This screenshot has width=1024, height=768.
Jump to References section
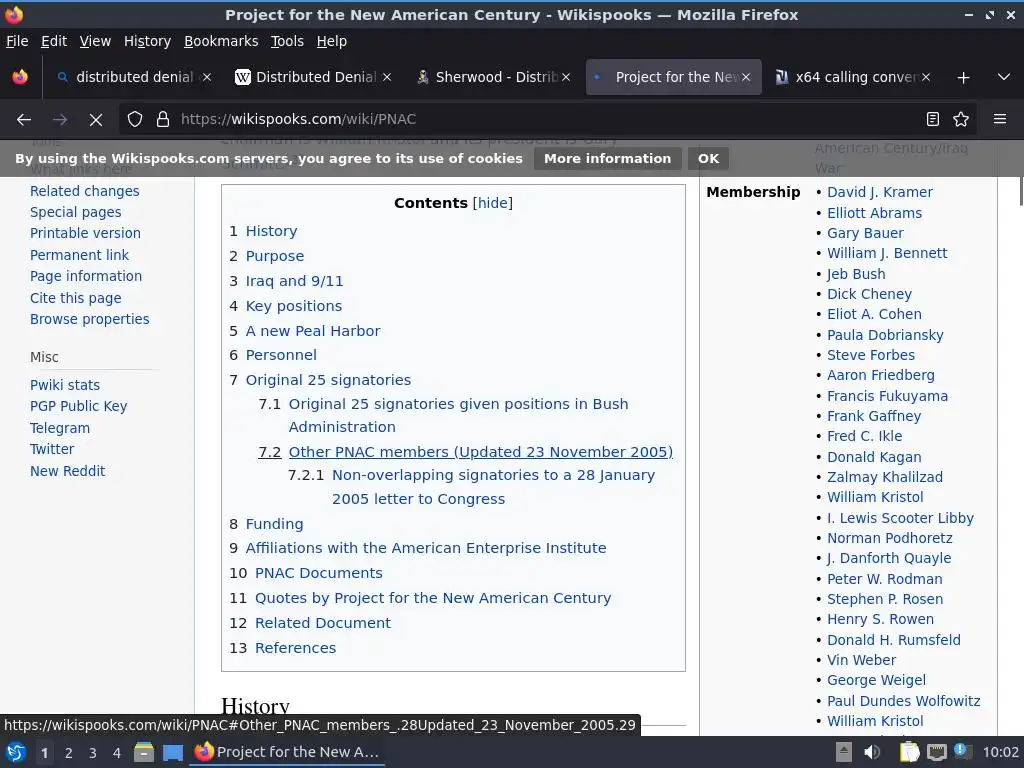[295, 648]
